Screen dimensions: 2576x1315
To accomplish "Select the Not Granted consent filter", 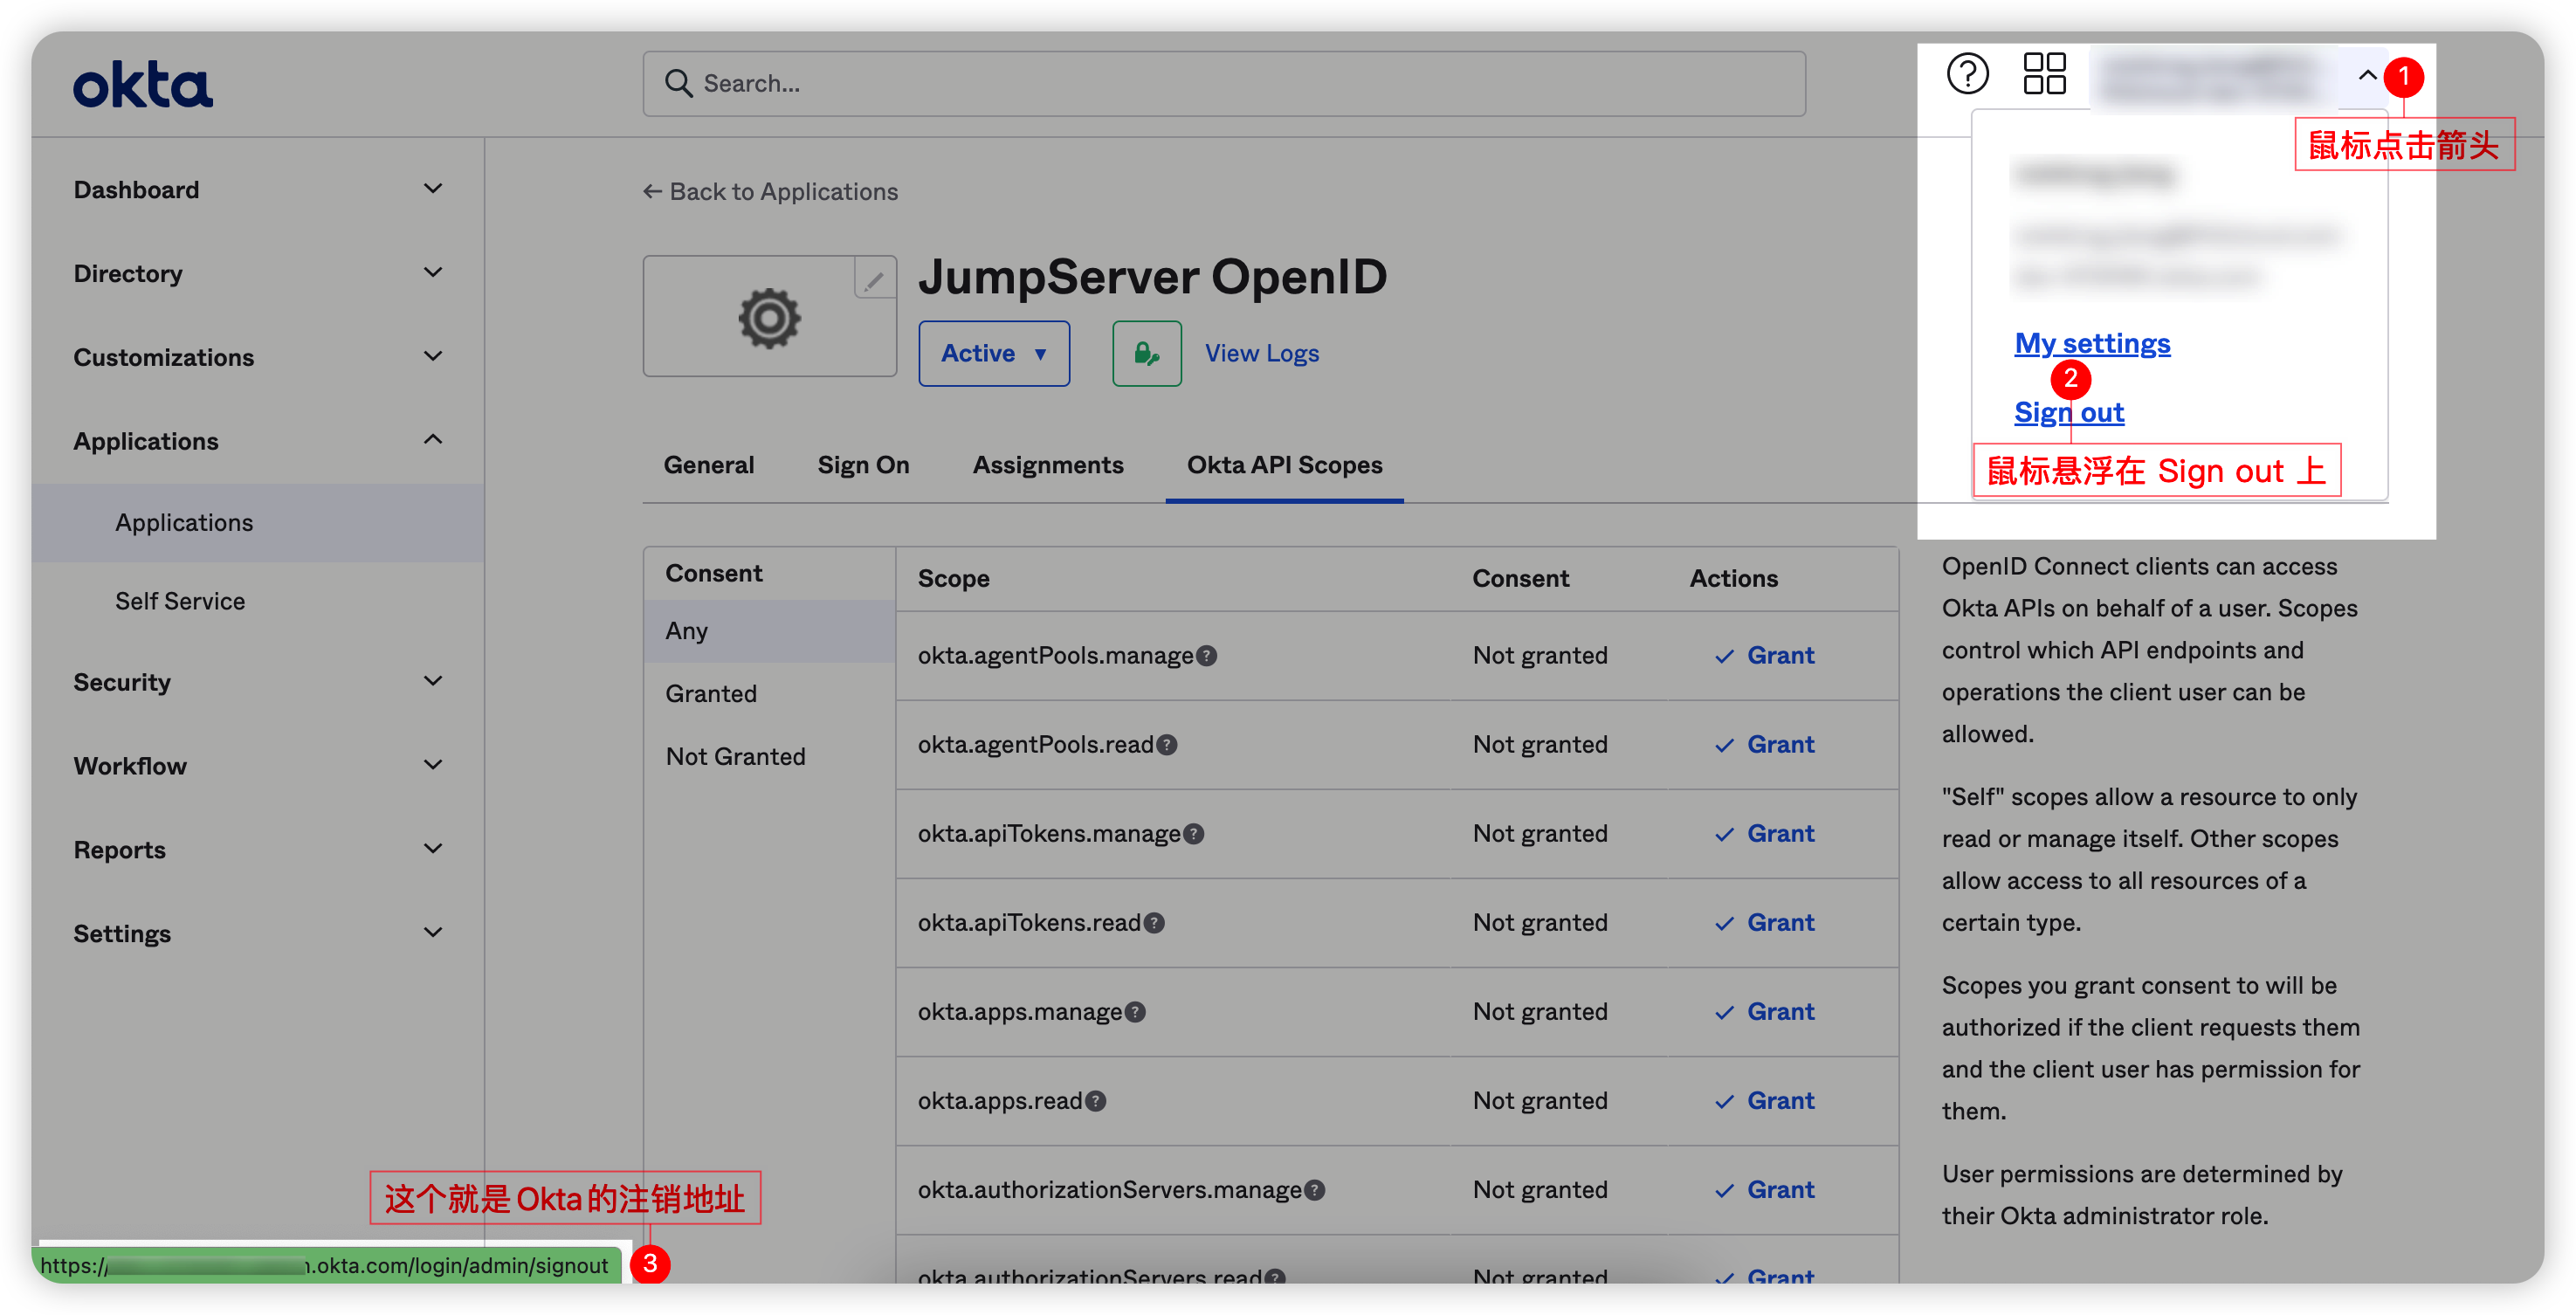I will pyautogui.click(x=735, y=757).
